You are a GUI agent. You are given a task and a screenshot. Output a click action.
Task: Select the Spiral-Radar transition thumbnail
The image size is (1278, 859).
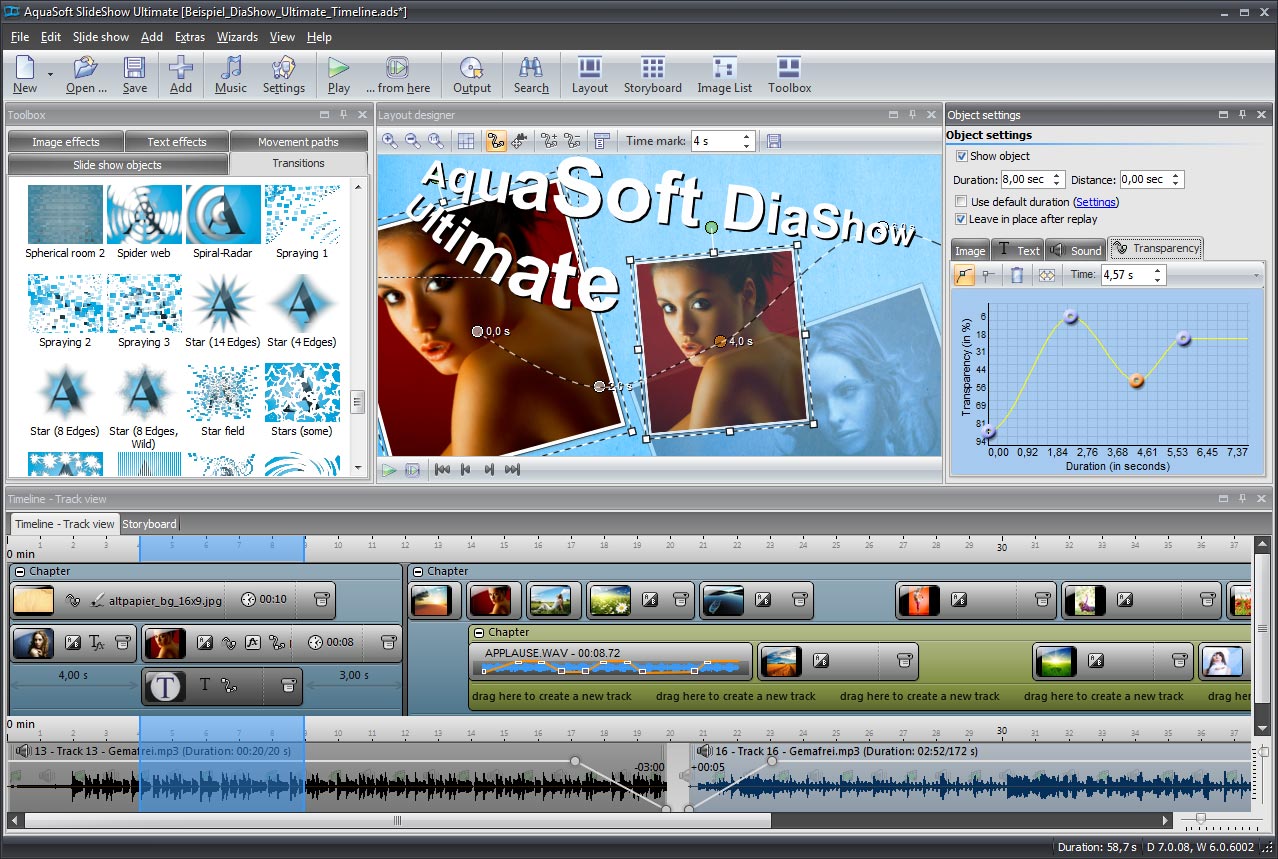223,214
